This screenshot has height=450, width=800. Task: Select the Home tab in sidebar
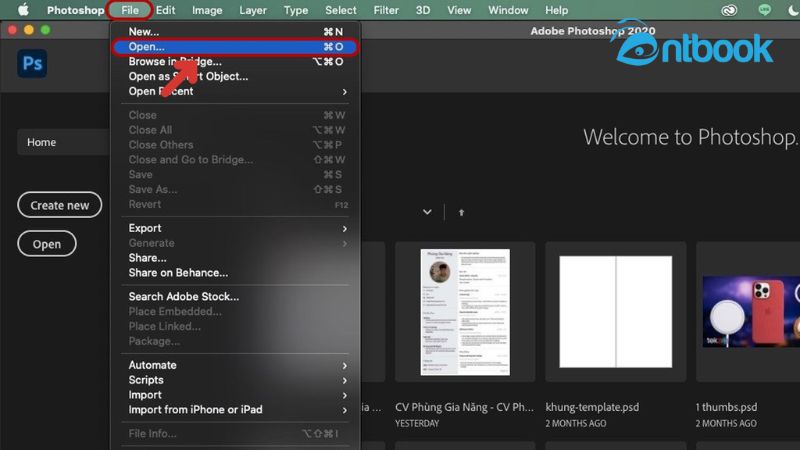click(x=63, y=142)
